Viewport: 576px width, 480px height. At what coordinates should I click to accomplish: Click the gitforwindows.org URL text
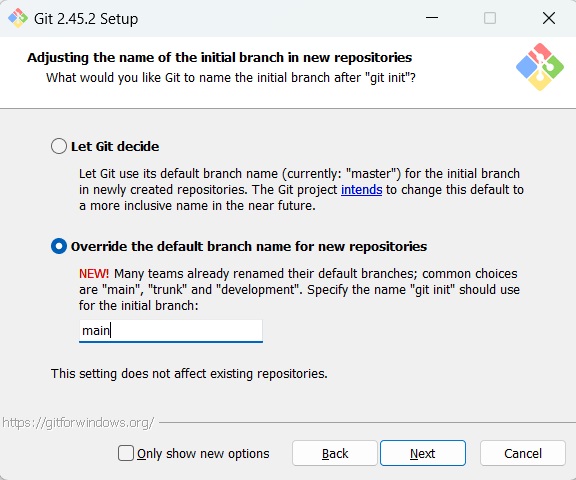78,423
